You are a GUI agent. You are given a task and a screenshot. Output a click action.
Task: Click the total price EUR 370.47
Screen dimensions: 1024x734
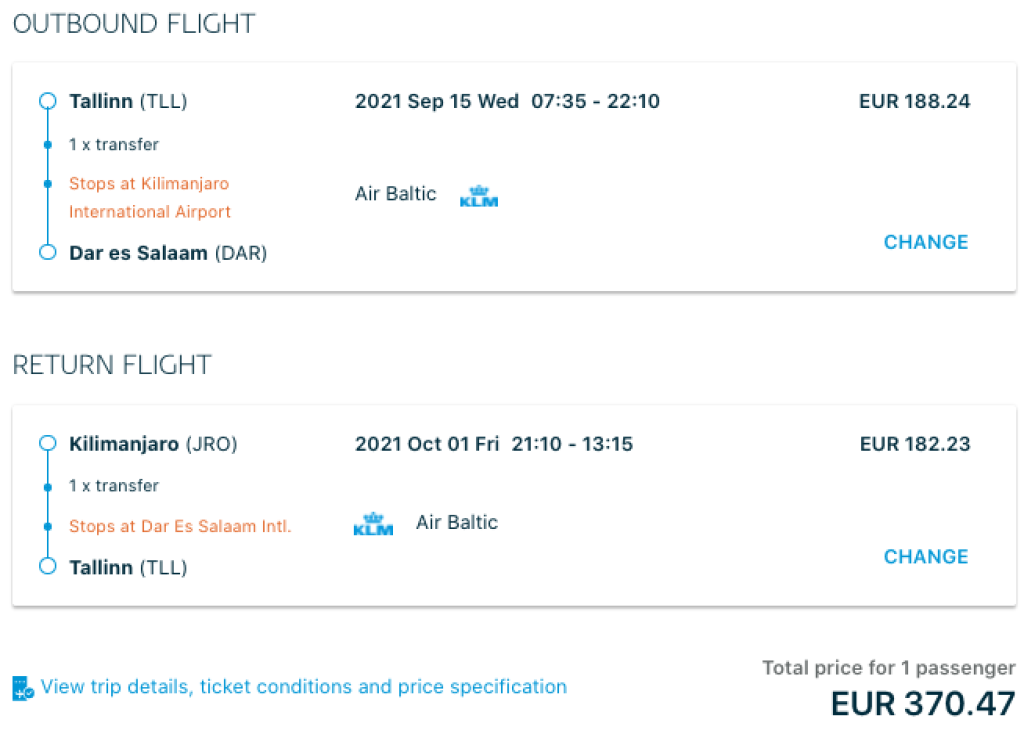coord(922,703)
